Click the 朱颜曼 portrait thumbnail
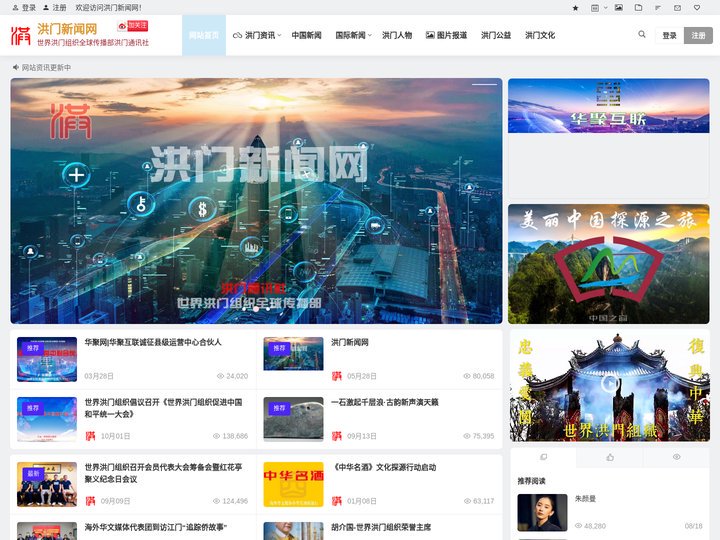 542,512
